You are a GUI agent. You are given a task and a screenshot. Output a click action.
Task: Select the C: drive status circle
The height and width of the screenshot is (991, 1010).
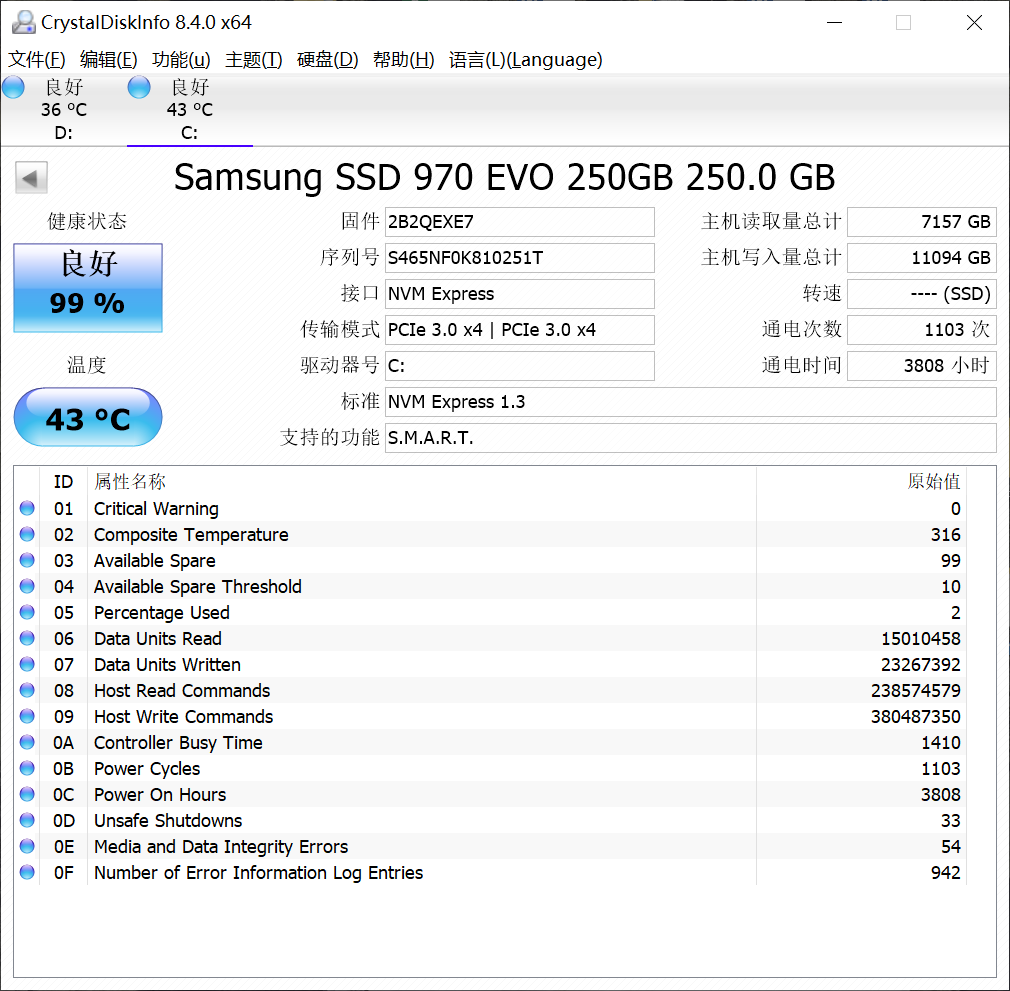click(x=139, y=87)
